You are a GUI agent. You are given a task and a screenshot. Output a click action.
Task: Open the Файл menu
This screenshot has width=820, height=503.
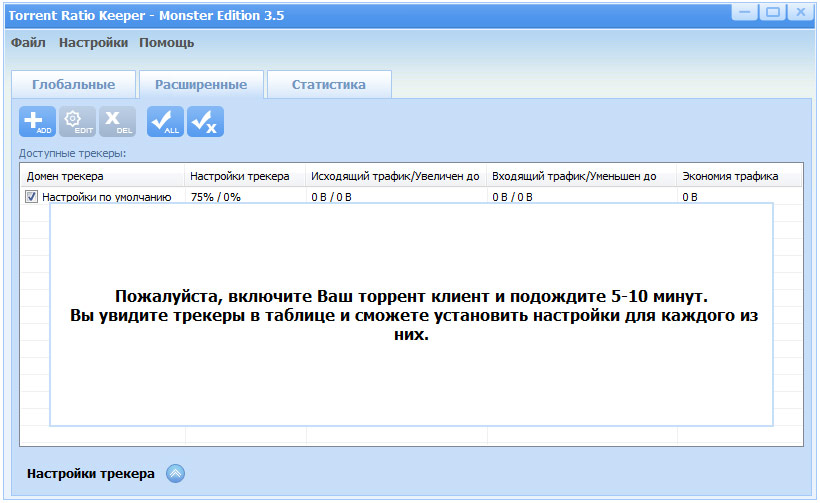click(28, 42)
